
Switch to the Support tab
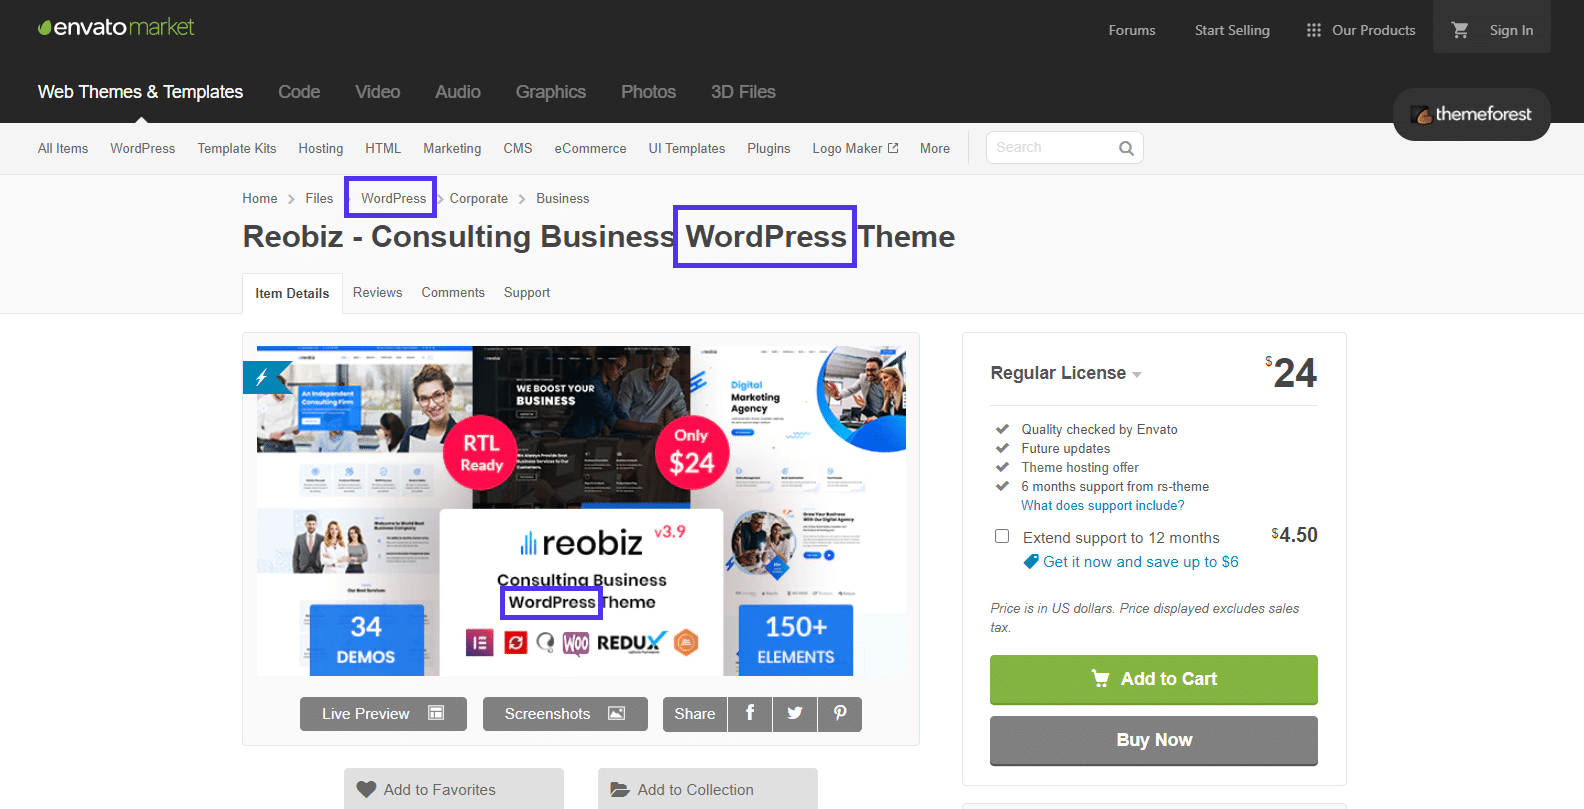[527, 292]
